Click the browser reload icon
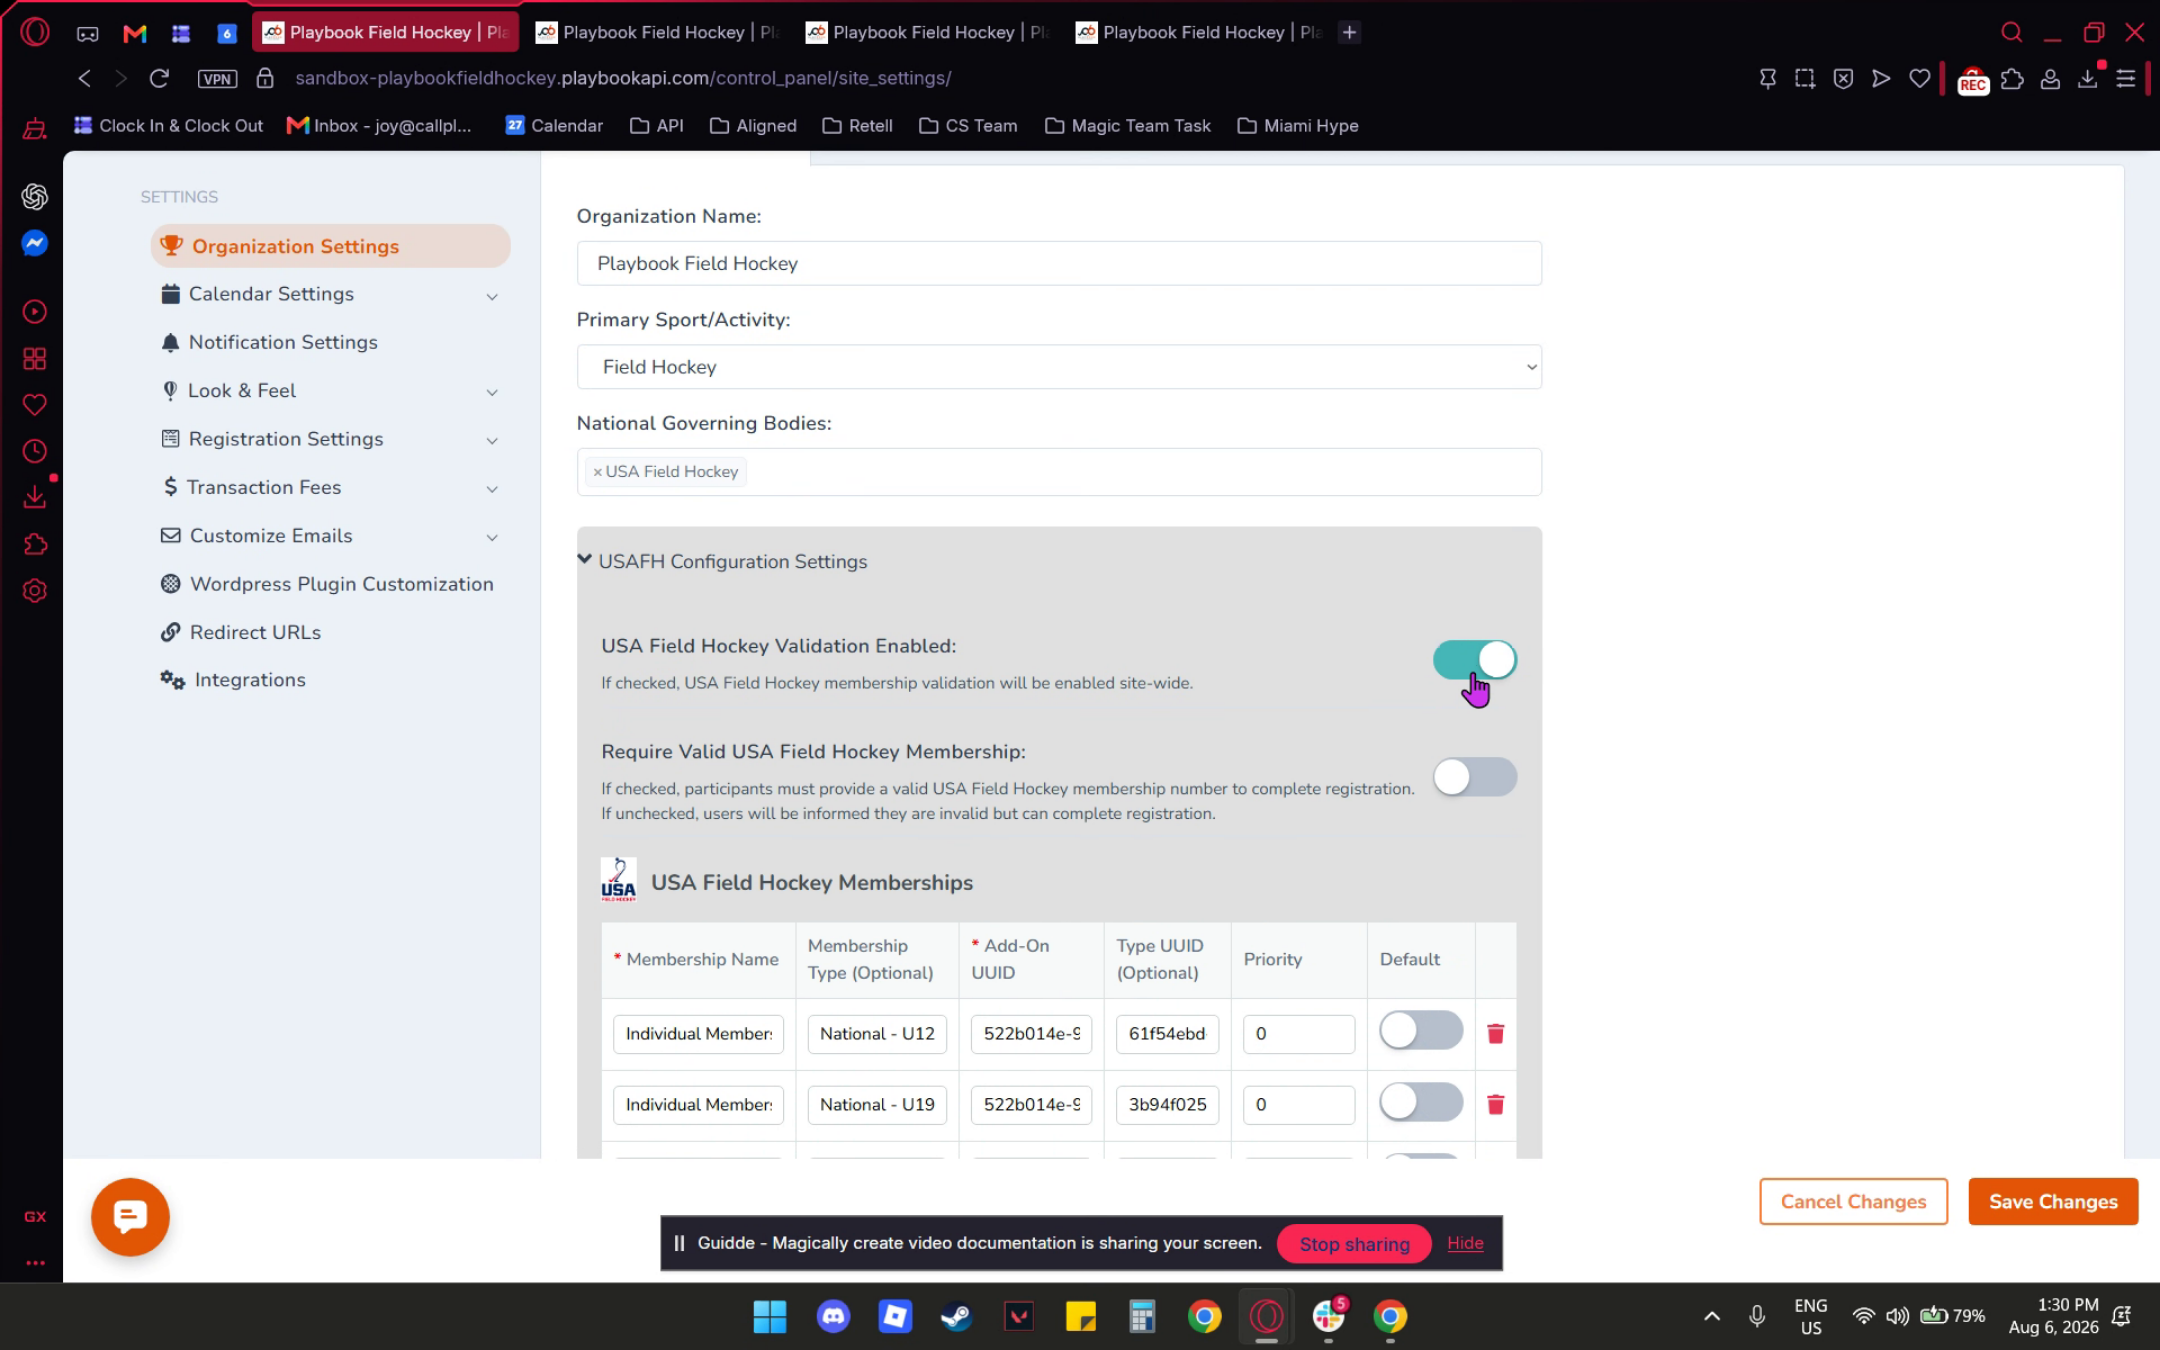The height and width of the screenshot is (1350, 2160). coord(159,78)
